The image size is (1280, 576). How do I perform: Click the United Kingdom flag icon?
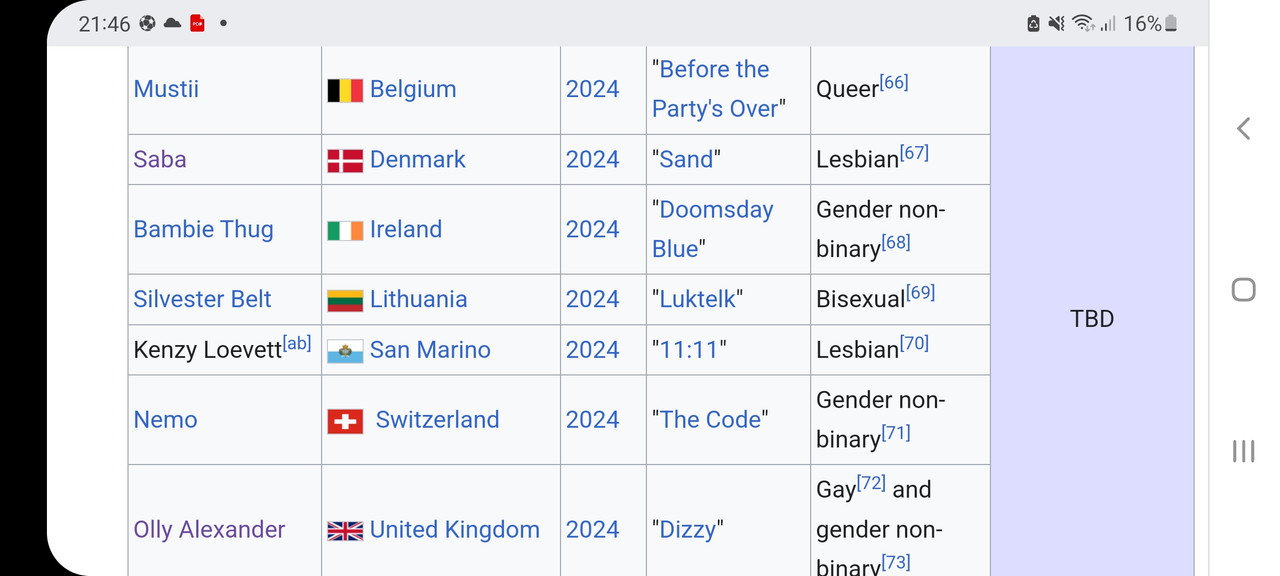[x=345, y=531]
